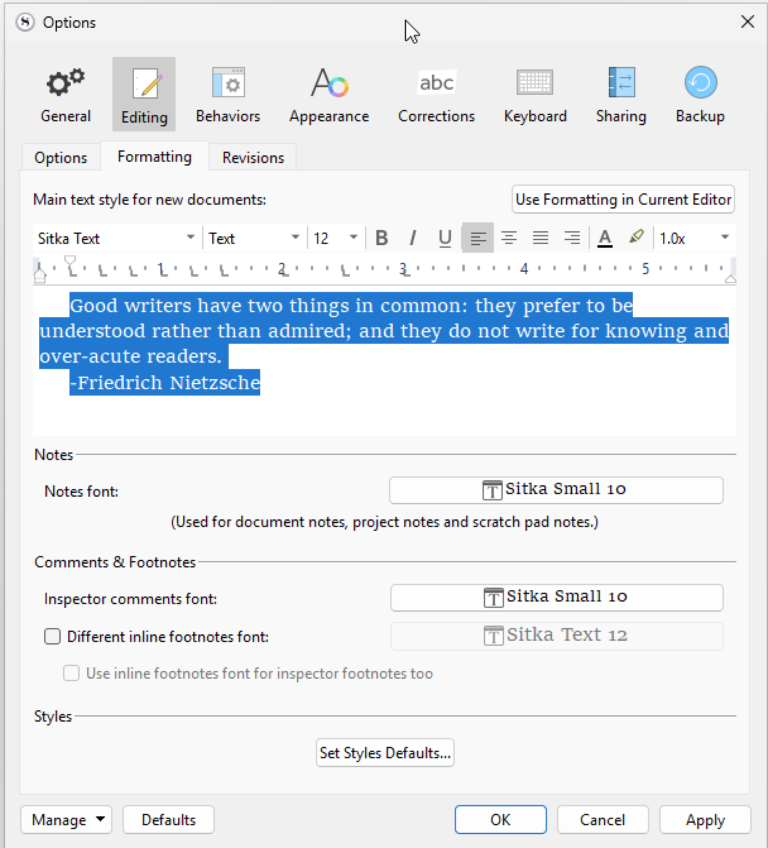Change the Inspector comments font
768x848 pixels.
point(557,598)
